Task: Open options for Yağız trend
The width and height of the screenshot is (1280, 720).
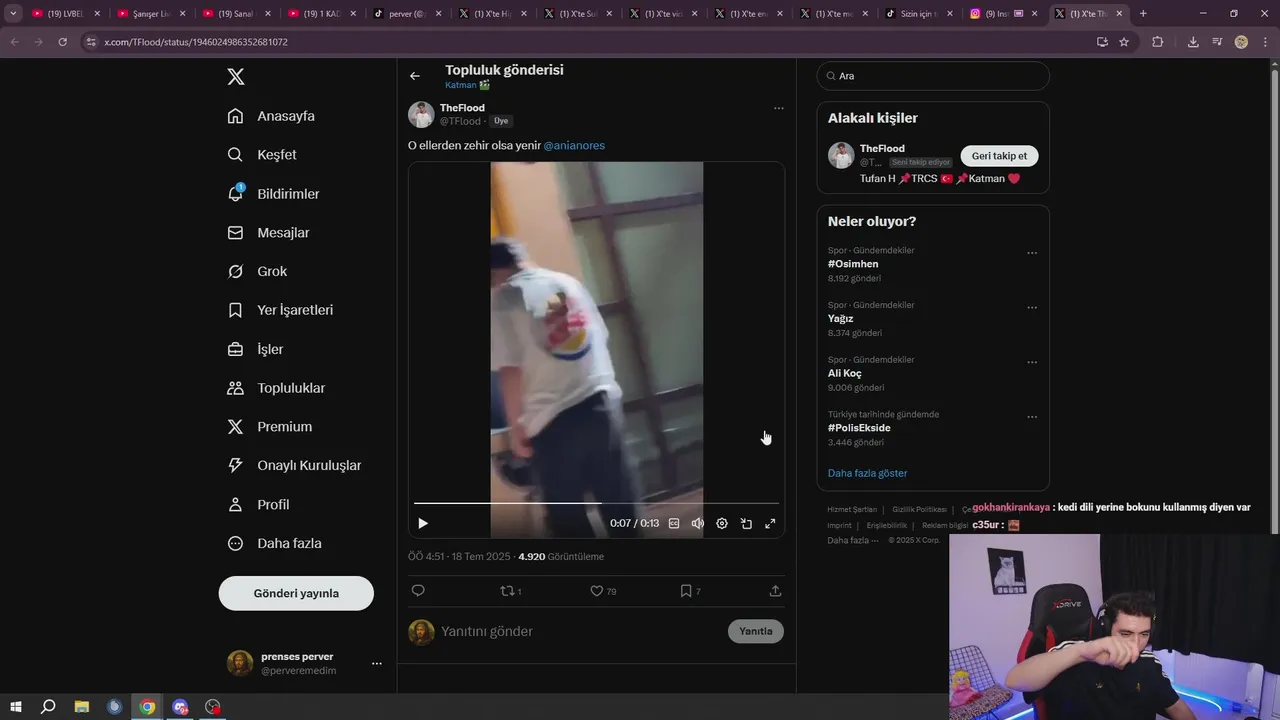Action: [1032, 308]
